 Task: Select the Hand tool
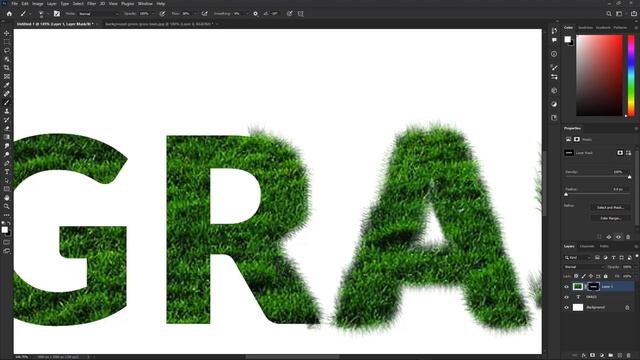pos(7,198)
